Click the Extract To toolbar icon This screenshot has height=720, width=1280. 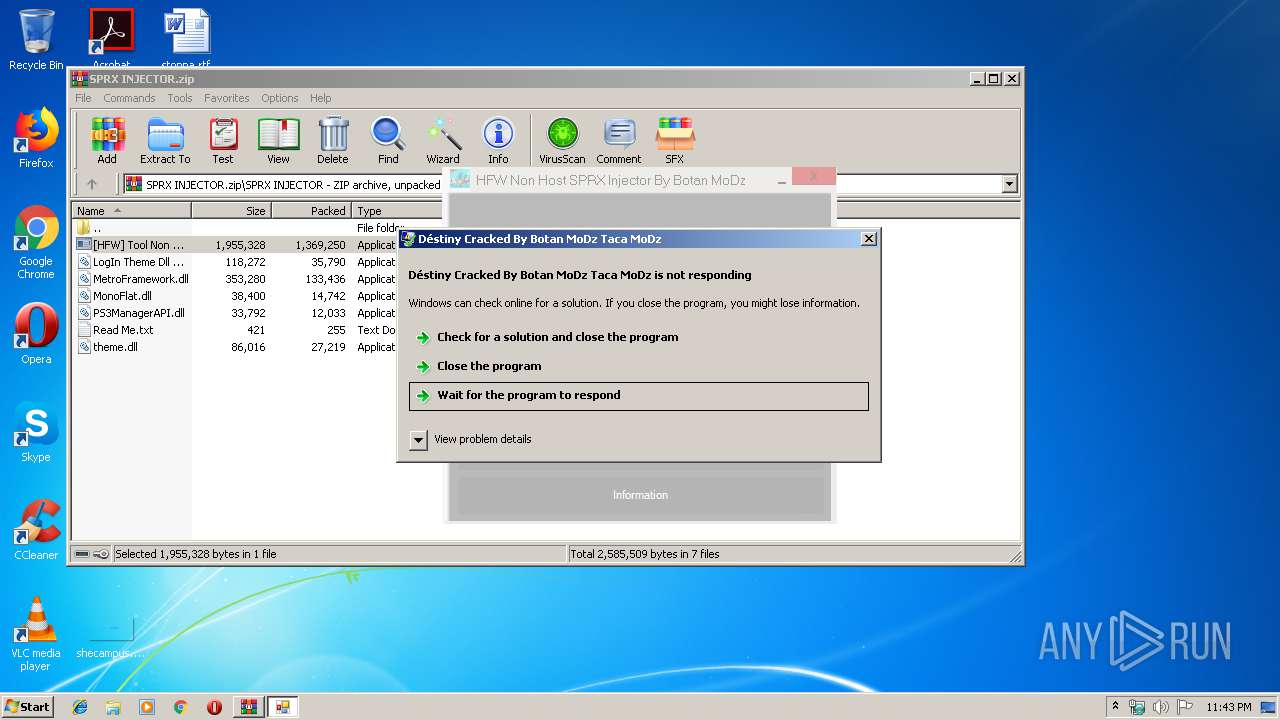coord(165,140)
